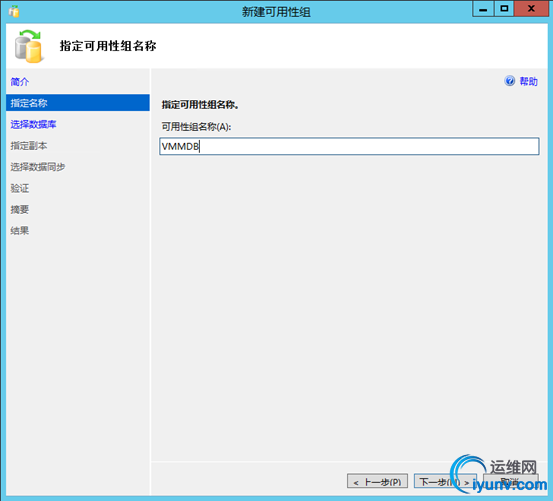
Task: Open the 选择数据库 step
Action: 33,124
